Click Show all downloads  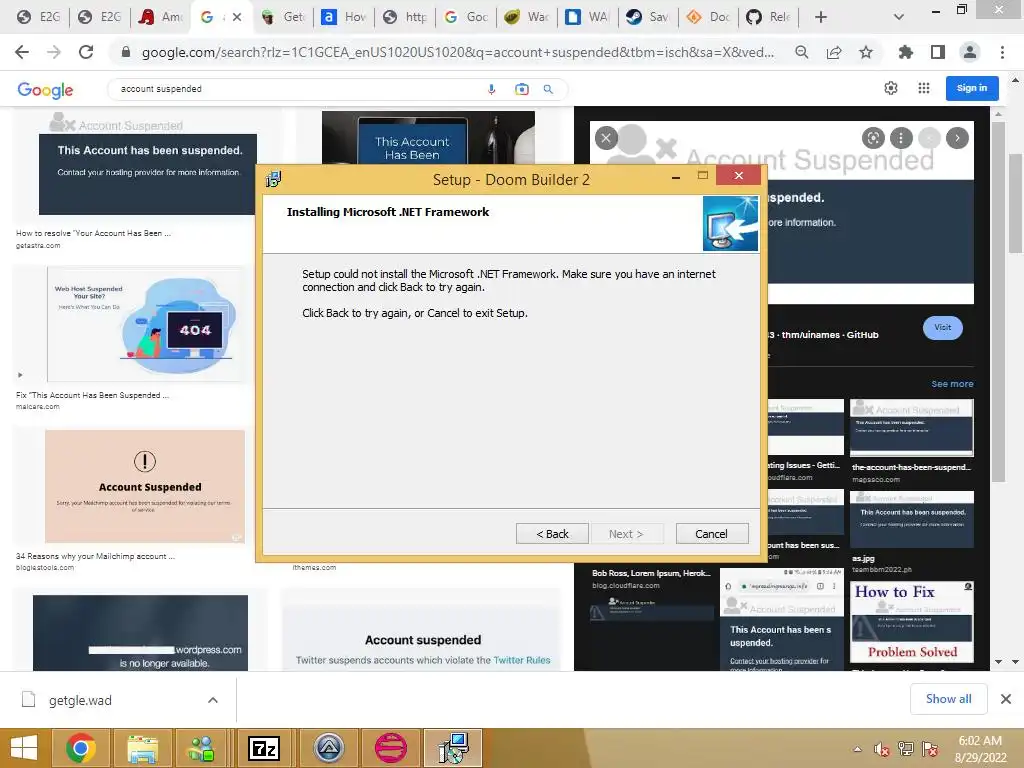pyautogui.click(x=948, y=699)
